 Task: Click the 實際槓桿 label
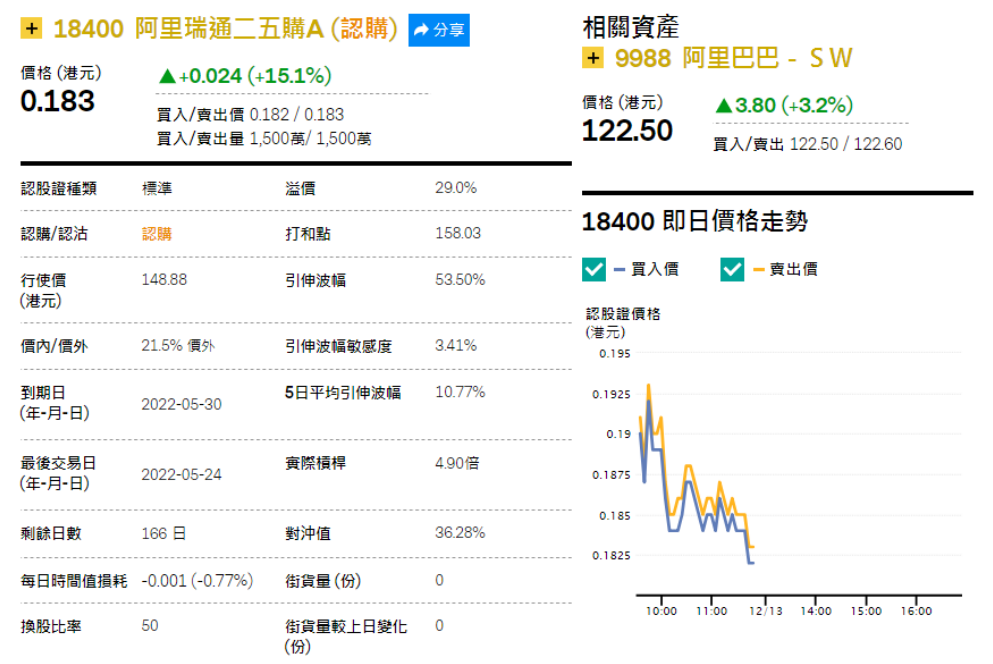click(315, 463)
